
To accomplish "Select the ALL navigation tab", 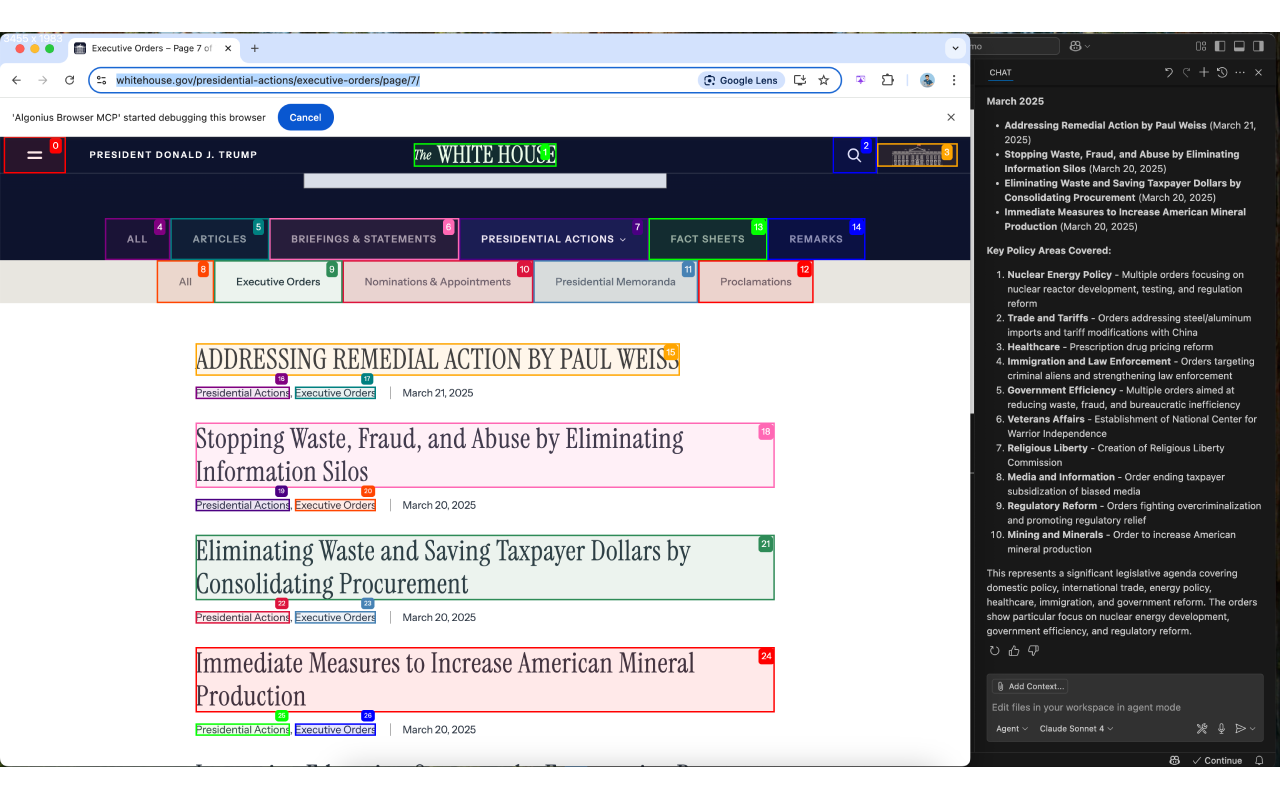I will pyautogui.click(x=137, y=239).
